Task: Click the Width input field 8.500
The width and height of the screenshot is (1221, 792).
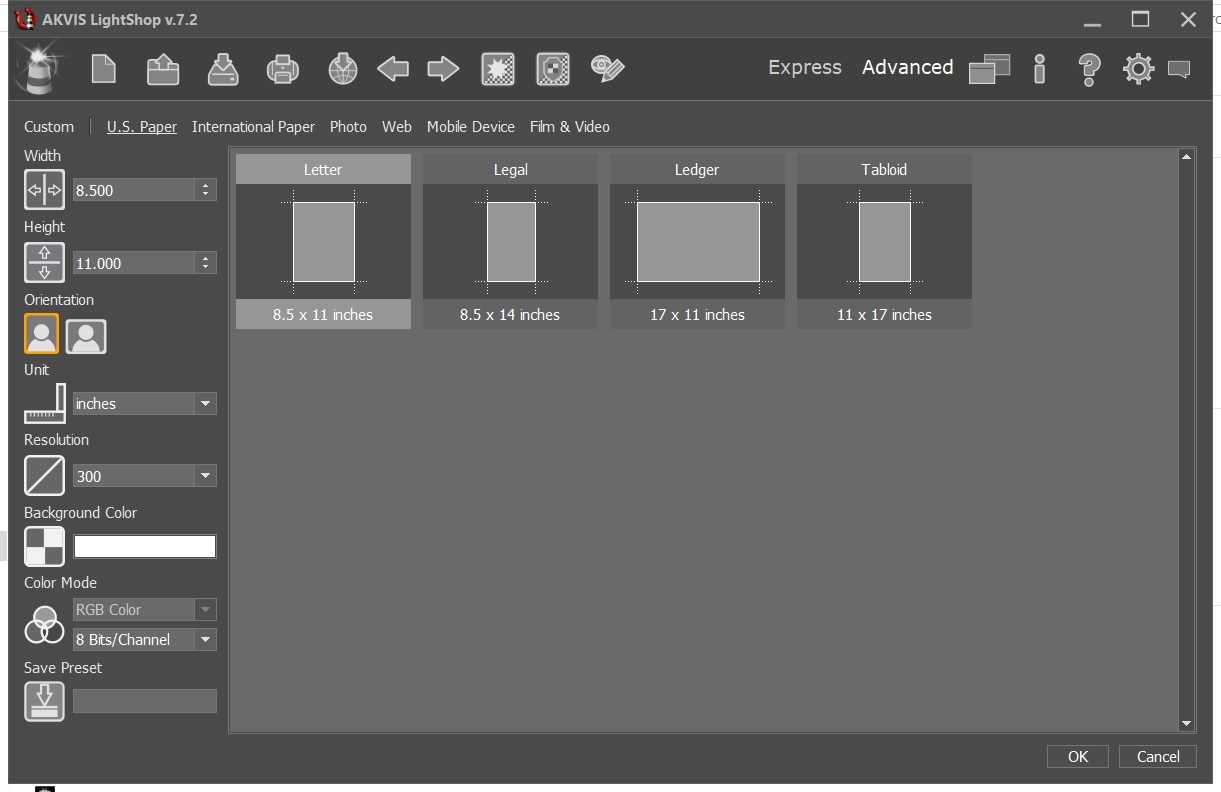Action: (x=135, y=189)
